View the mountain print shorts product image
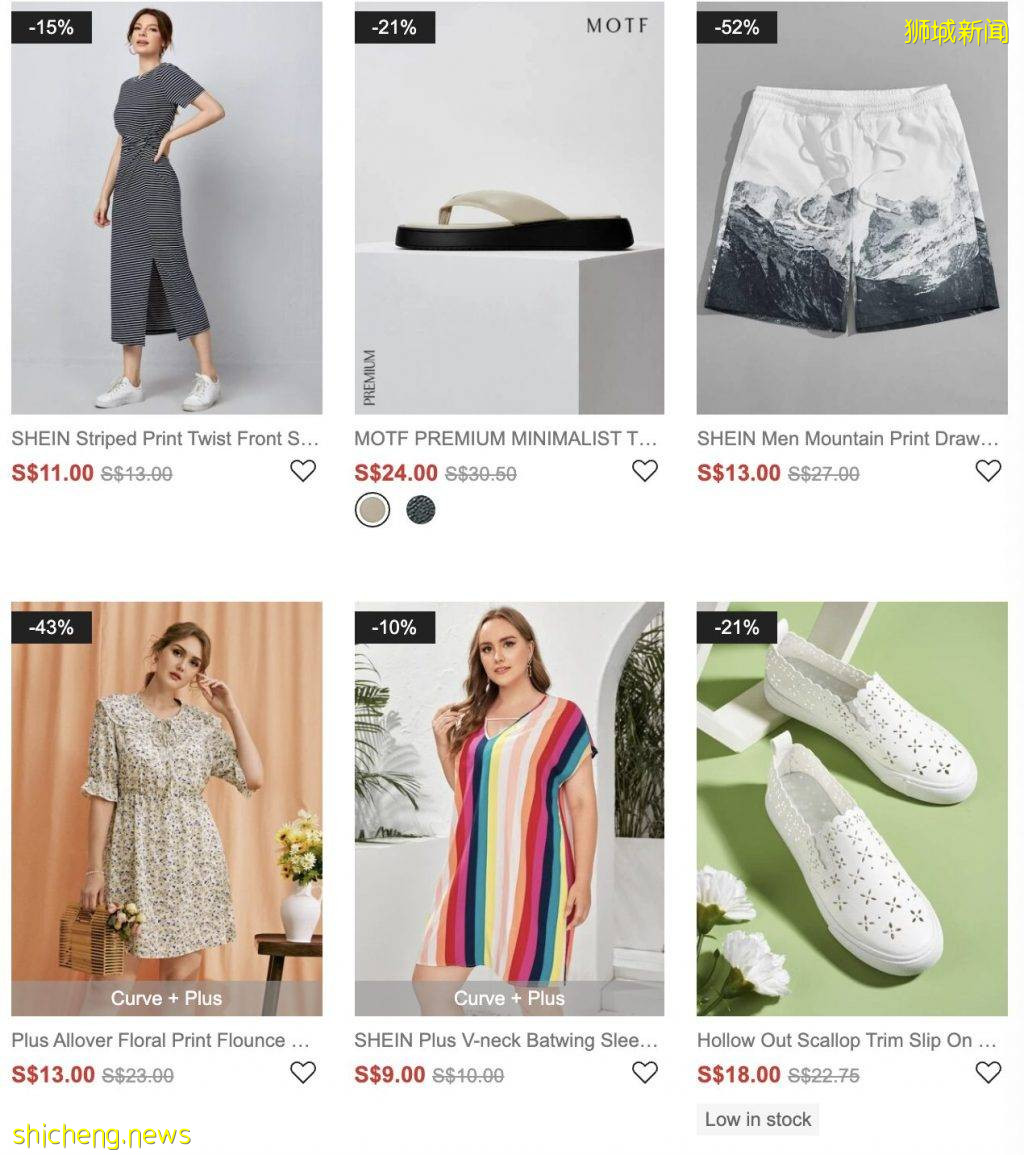Screen dimensions: 1024x1155 tap(852, 208)
